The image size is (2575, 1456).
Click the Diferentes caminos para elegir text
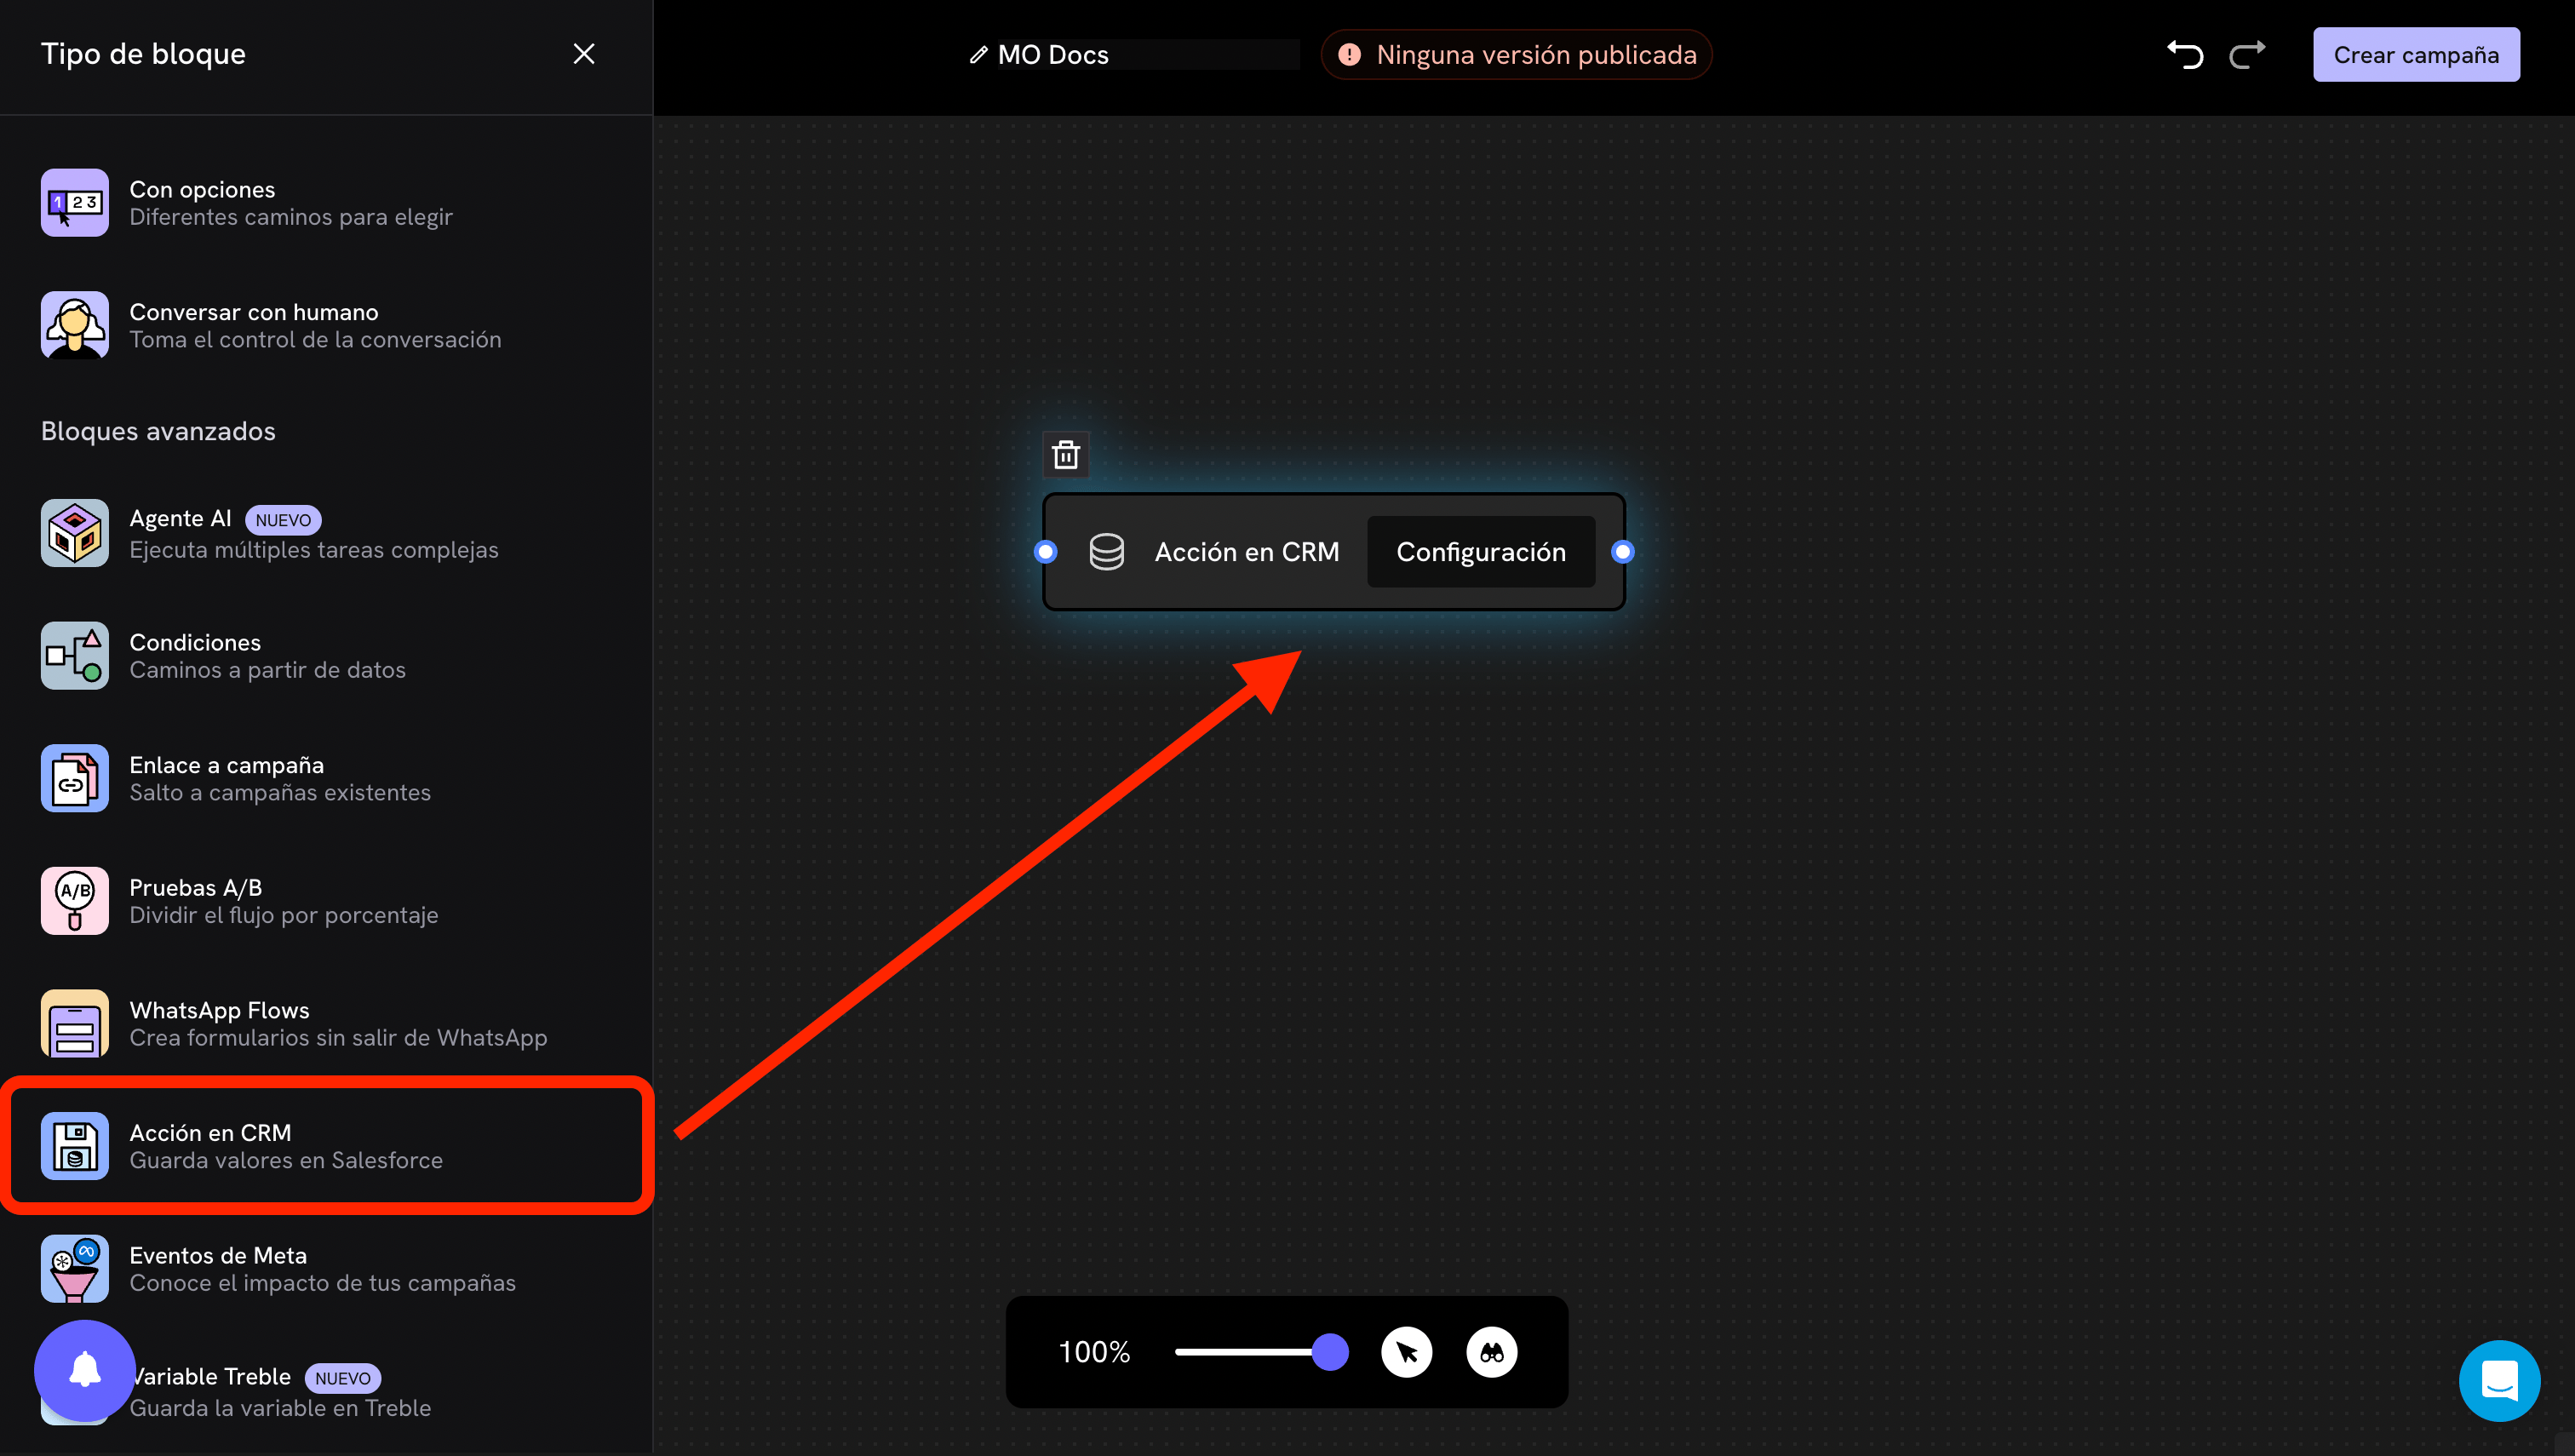pyautogui.click(x=291, y=217)
